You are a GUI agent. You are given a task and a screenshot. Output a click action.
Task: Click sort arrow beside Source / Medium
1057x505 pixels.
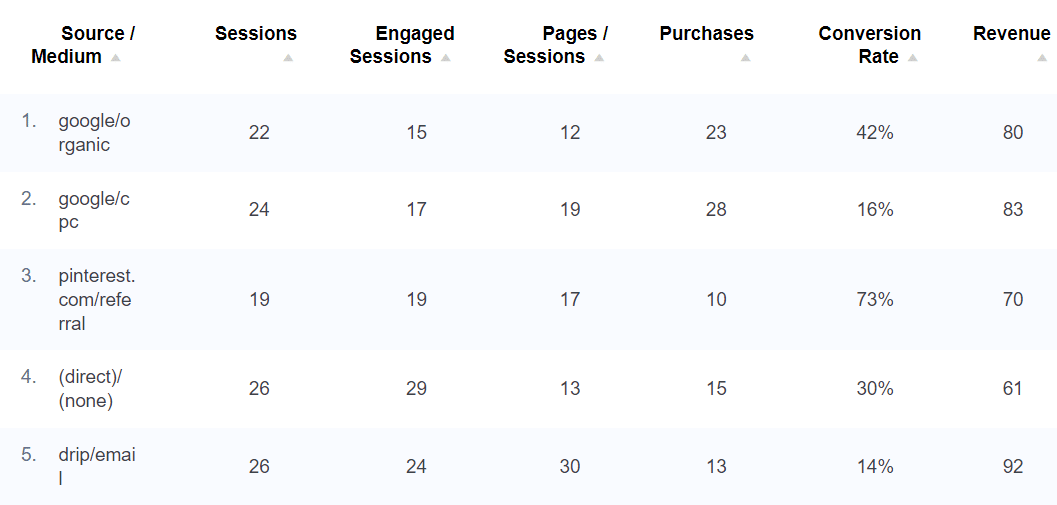[115, 58]
